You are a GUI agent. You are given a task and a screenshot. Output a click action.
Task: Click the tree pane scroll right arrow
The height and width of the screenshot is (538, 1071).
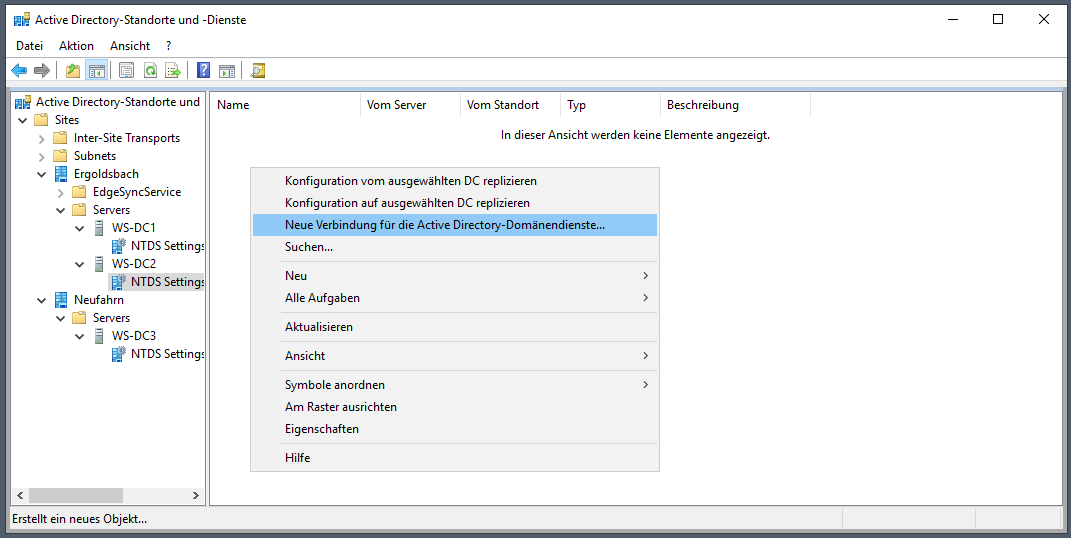point(195,495)
